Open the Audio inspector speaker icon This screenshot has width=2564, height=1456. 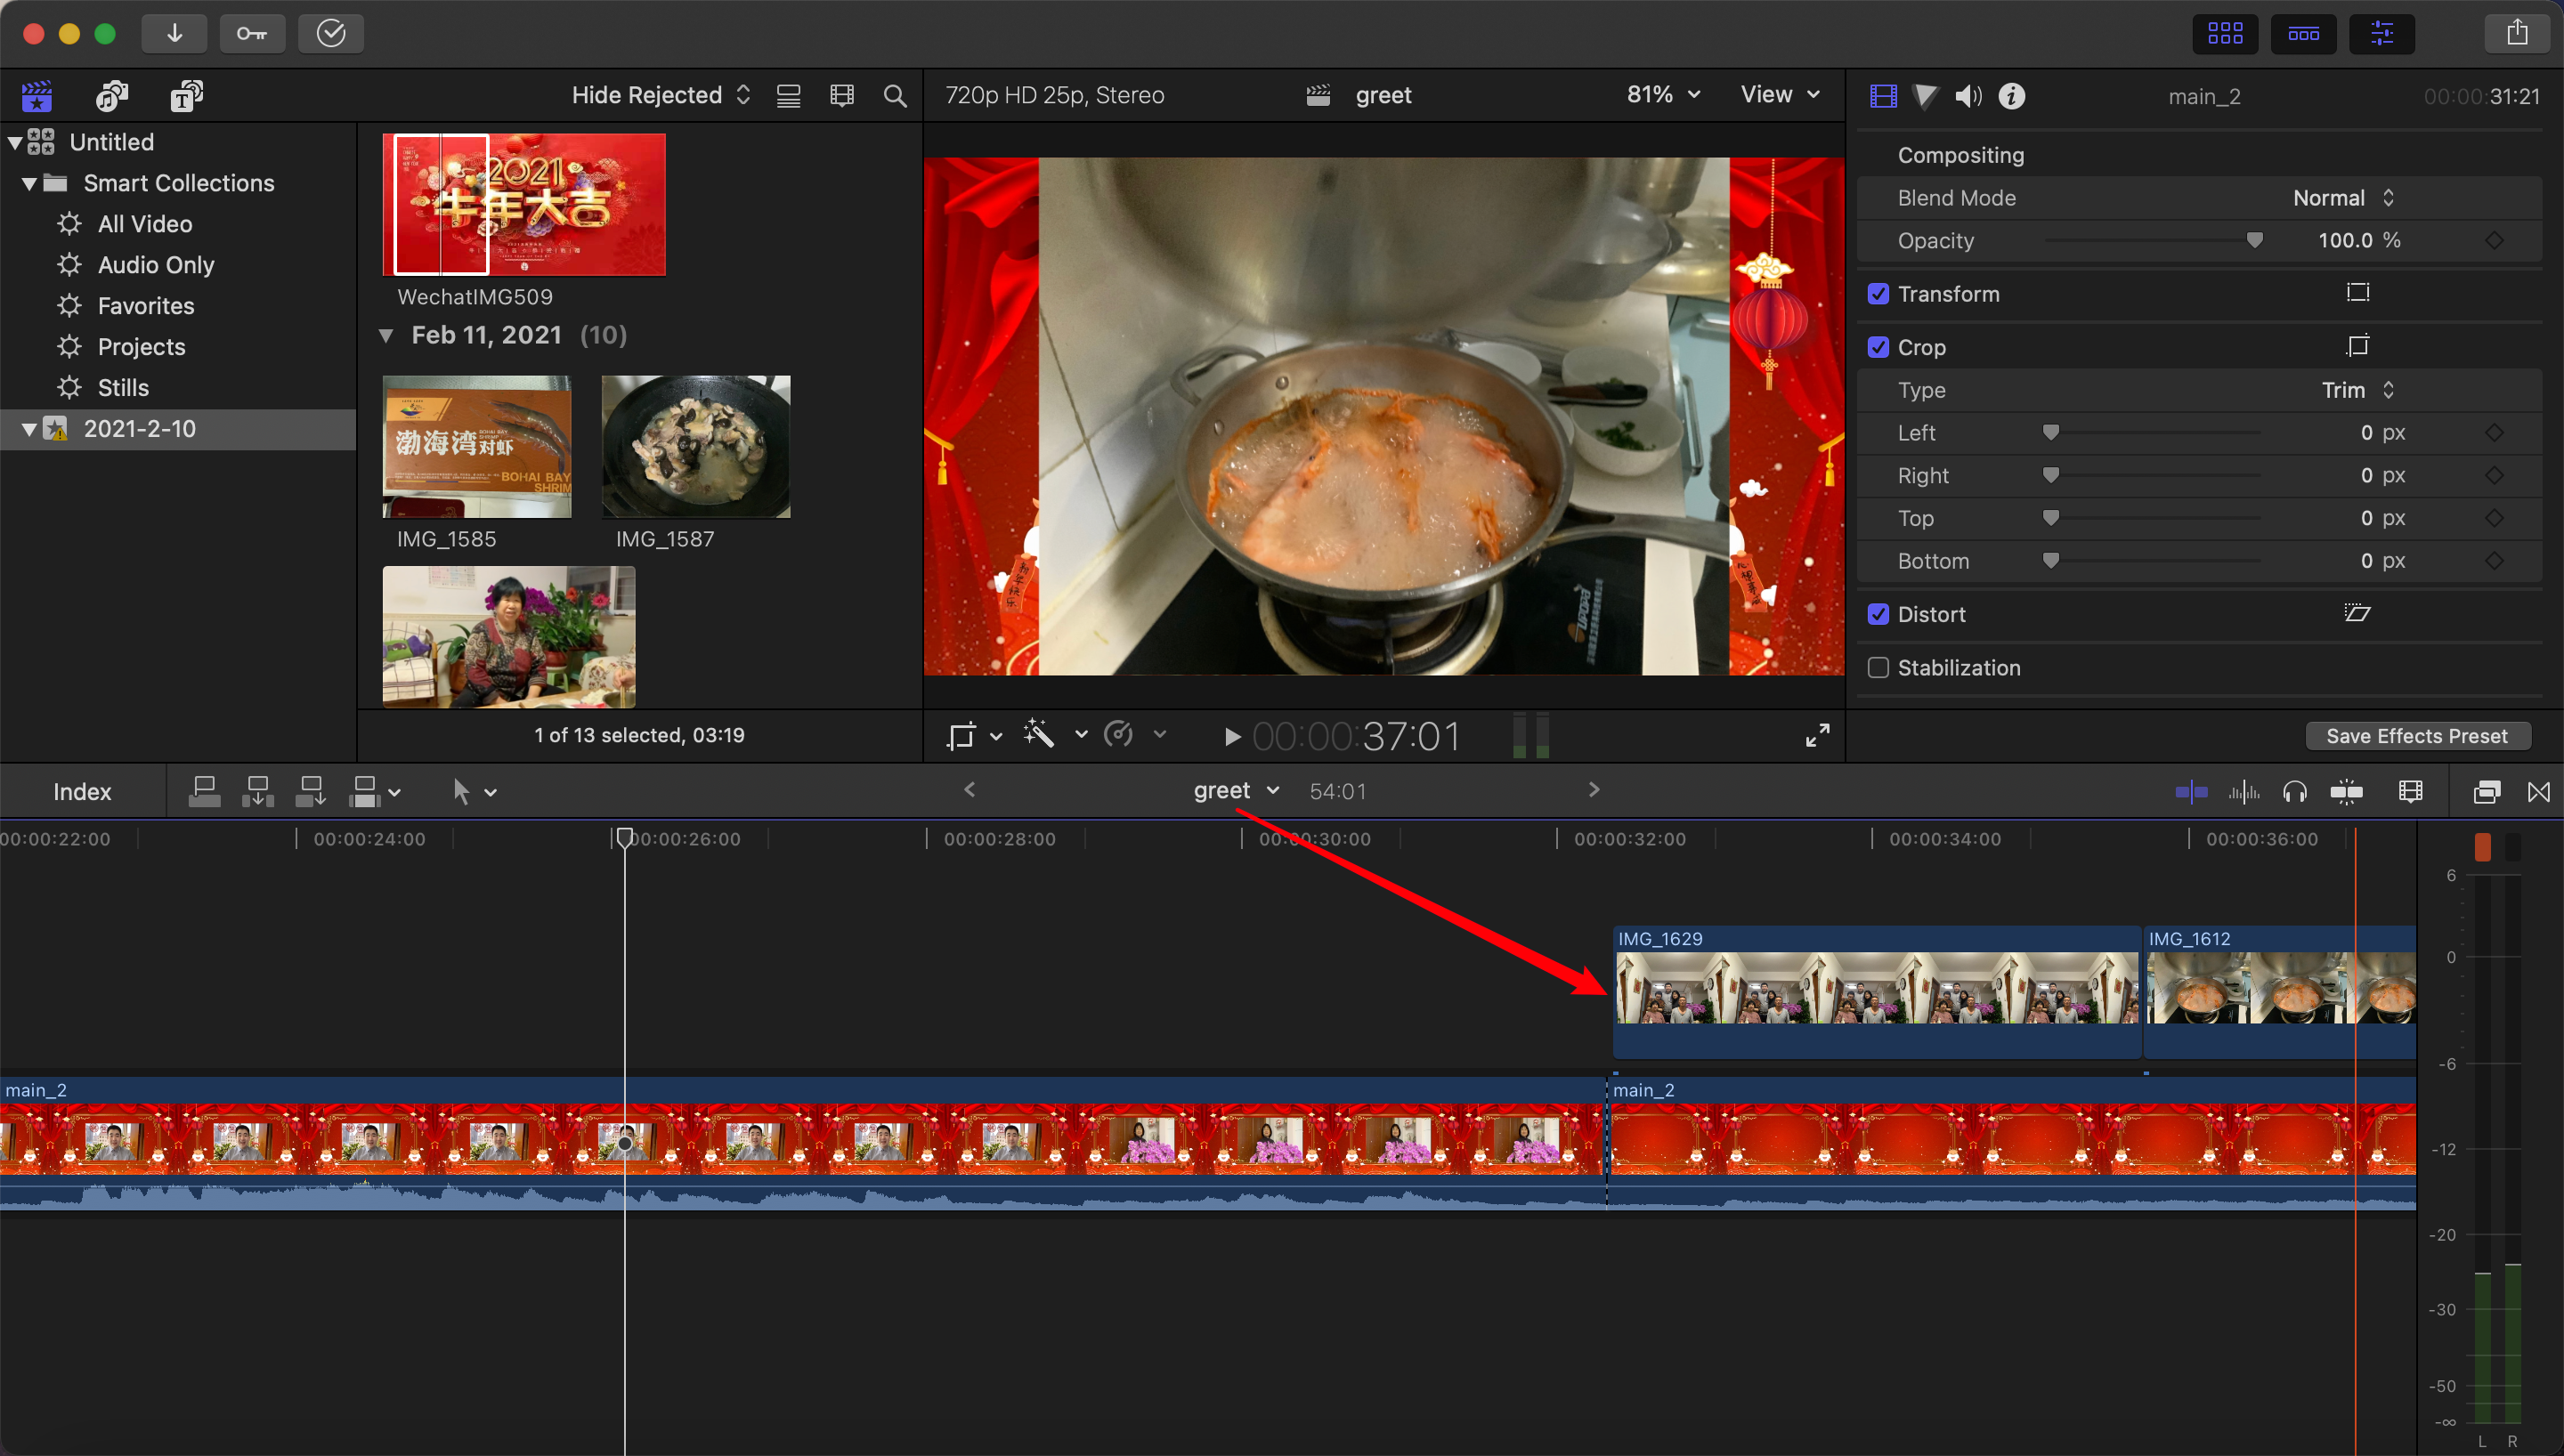1967,96
